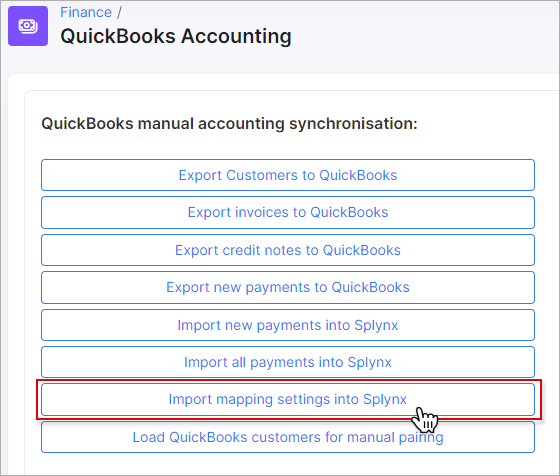560x476 pixels.
Task: Import all payments into Splynx
Action: (x=288, y=362)
